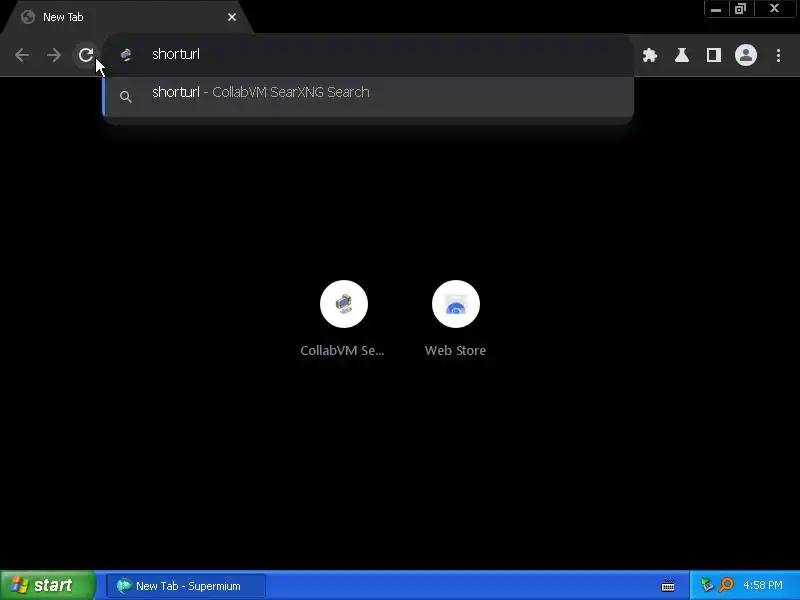Open the Windows start menu
This screenshot has width=800, height=600.
tap(47, 585)
